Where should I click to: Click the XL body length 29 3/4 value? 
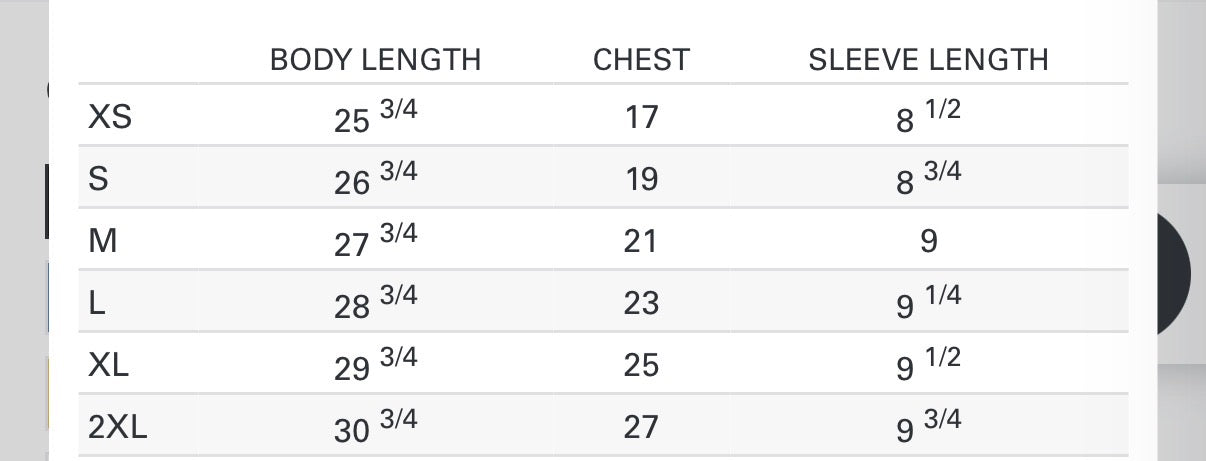pos(375,366)
